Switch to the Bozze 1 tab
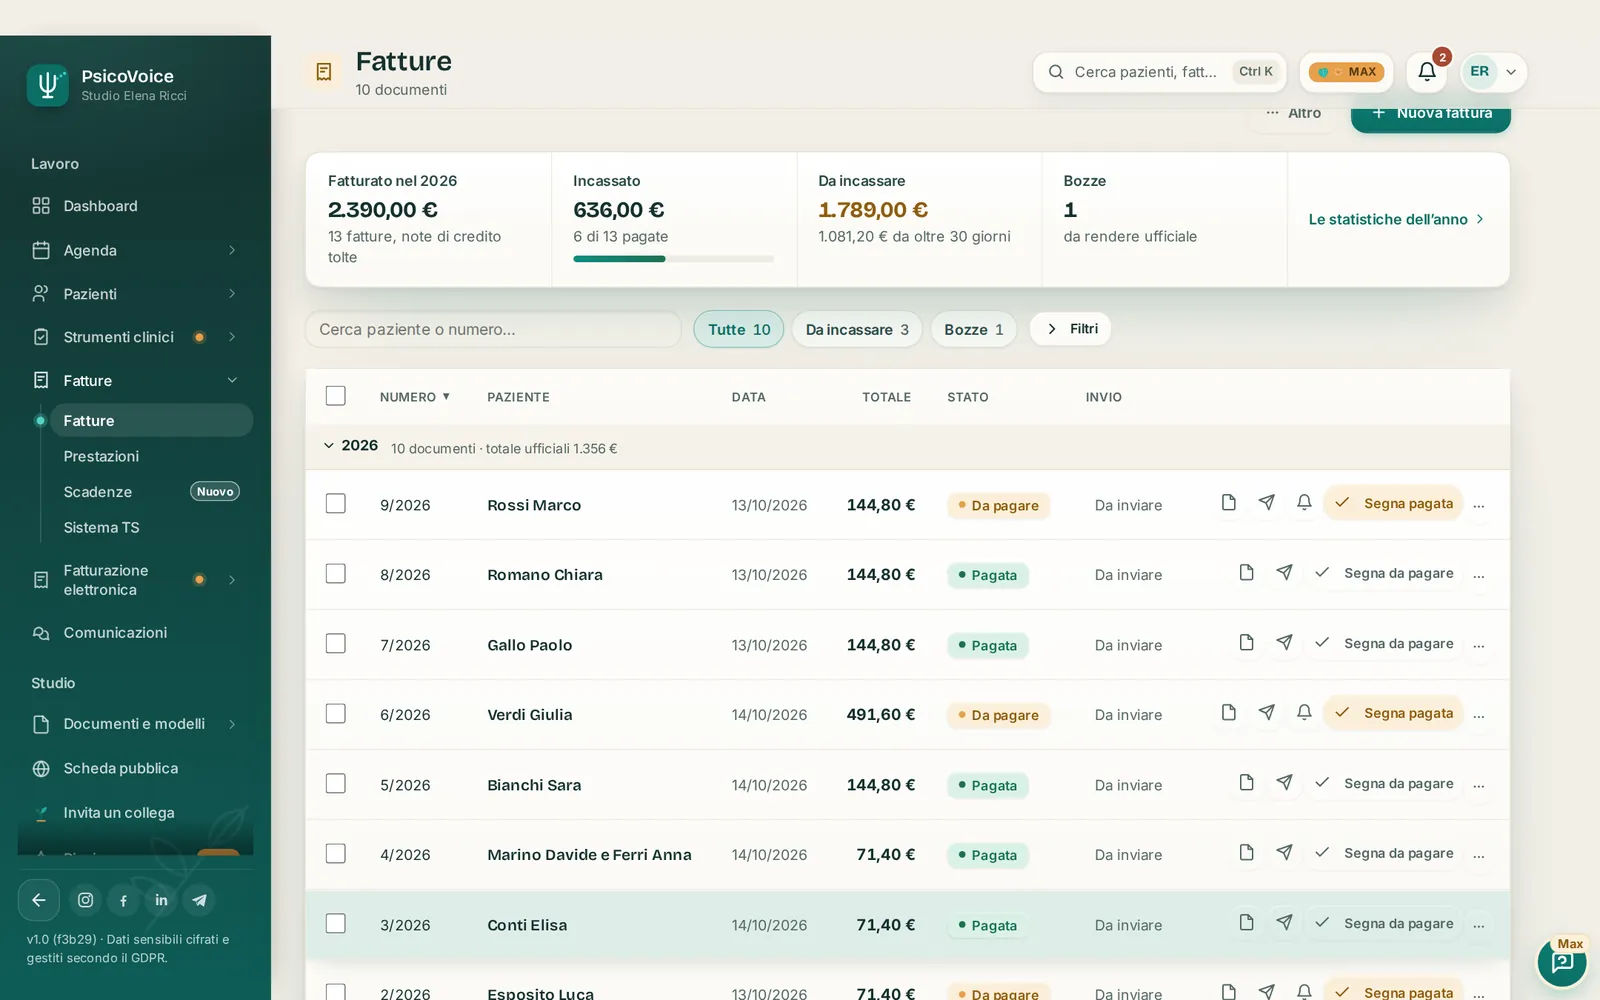Viewport: 1600px width, 1000px height. click(x=974, y=329)
